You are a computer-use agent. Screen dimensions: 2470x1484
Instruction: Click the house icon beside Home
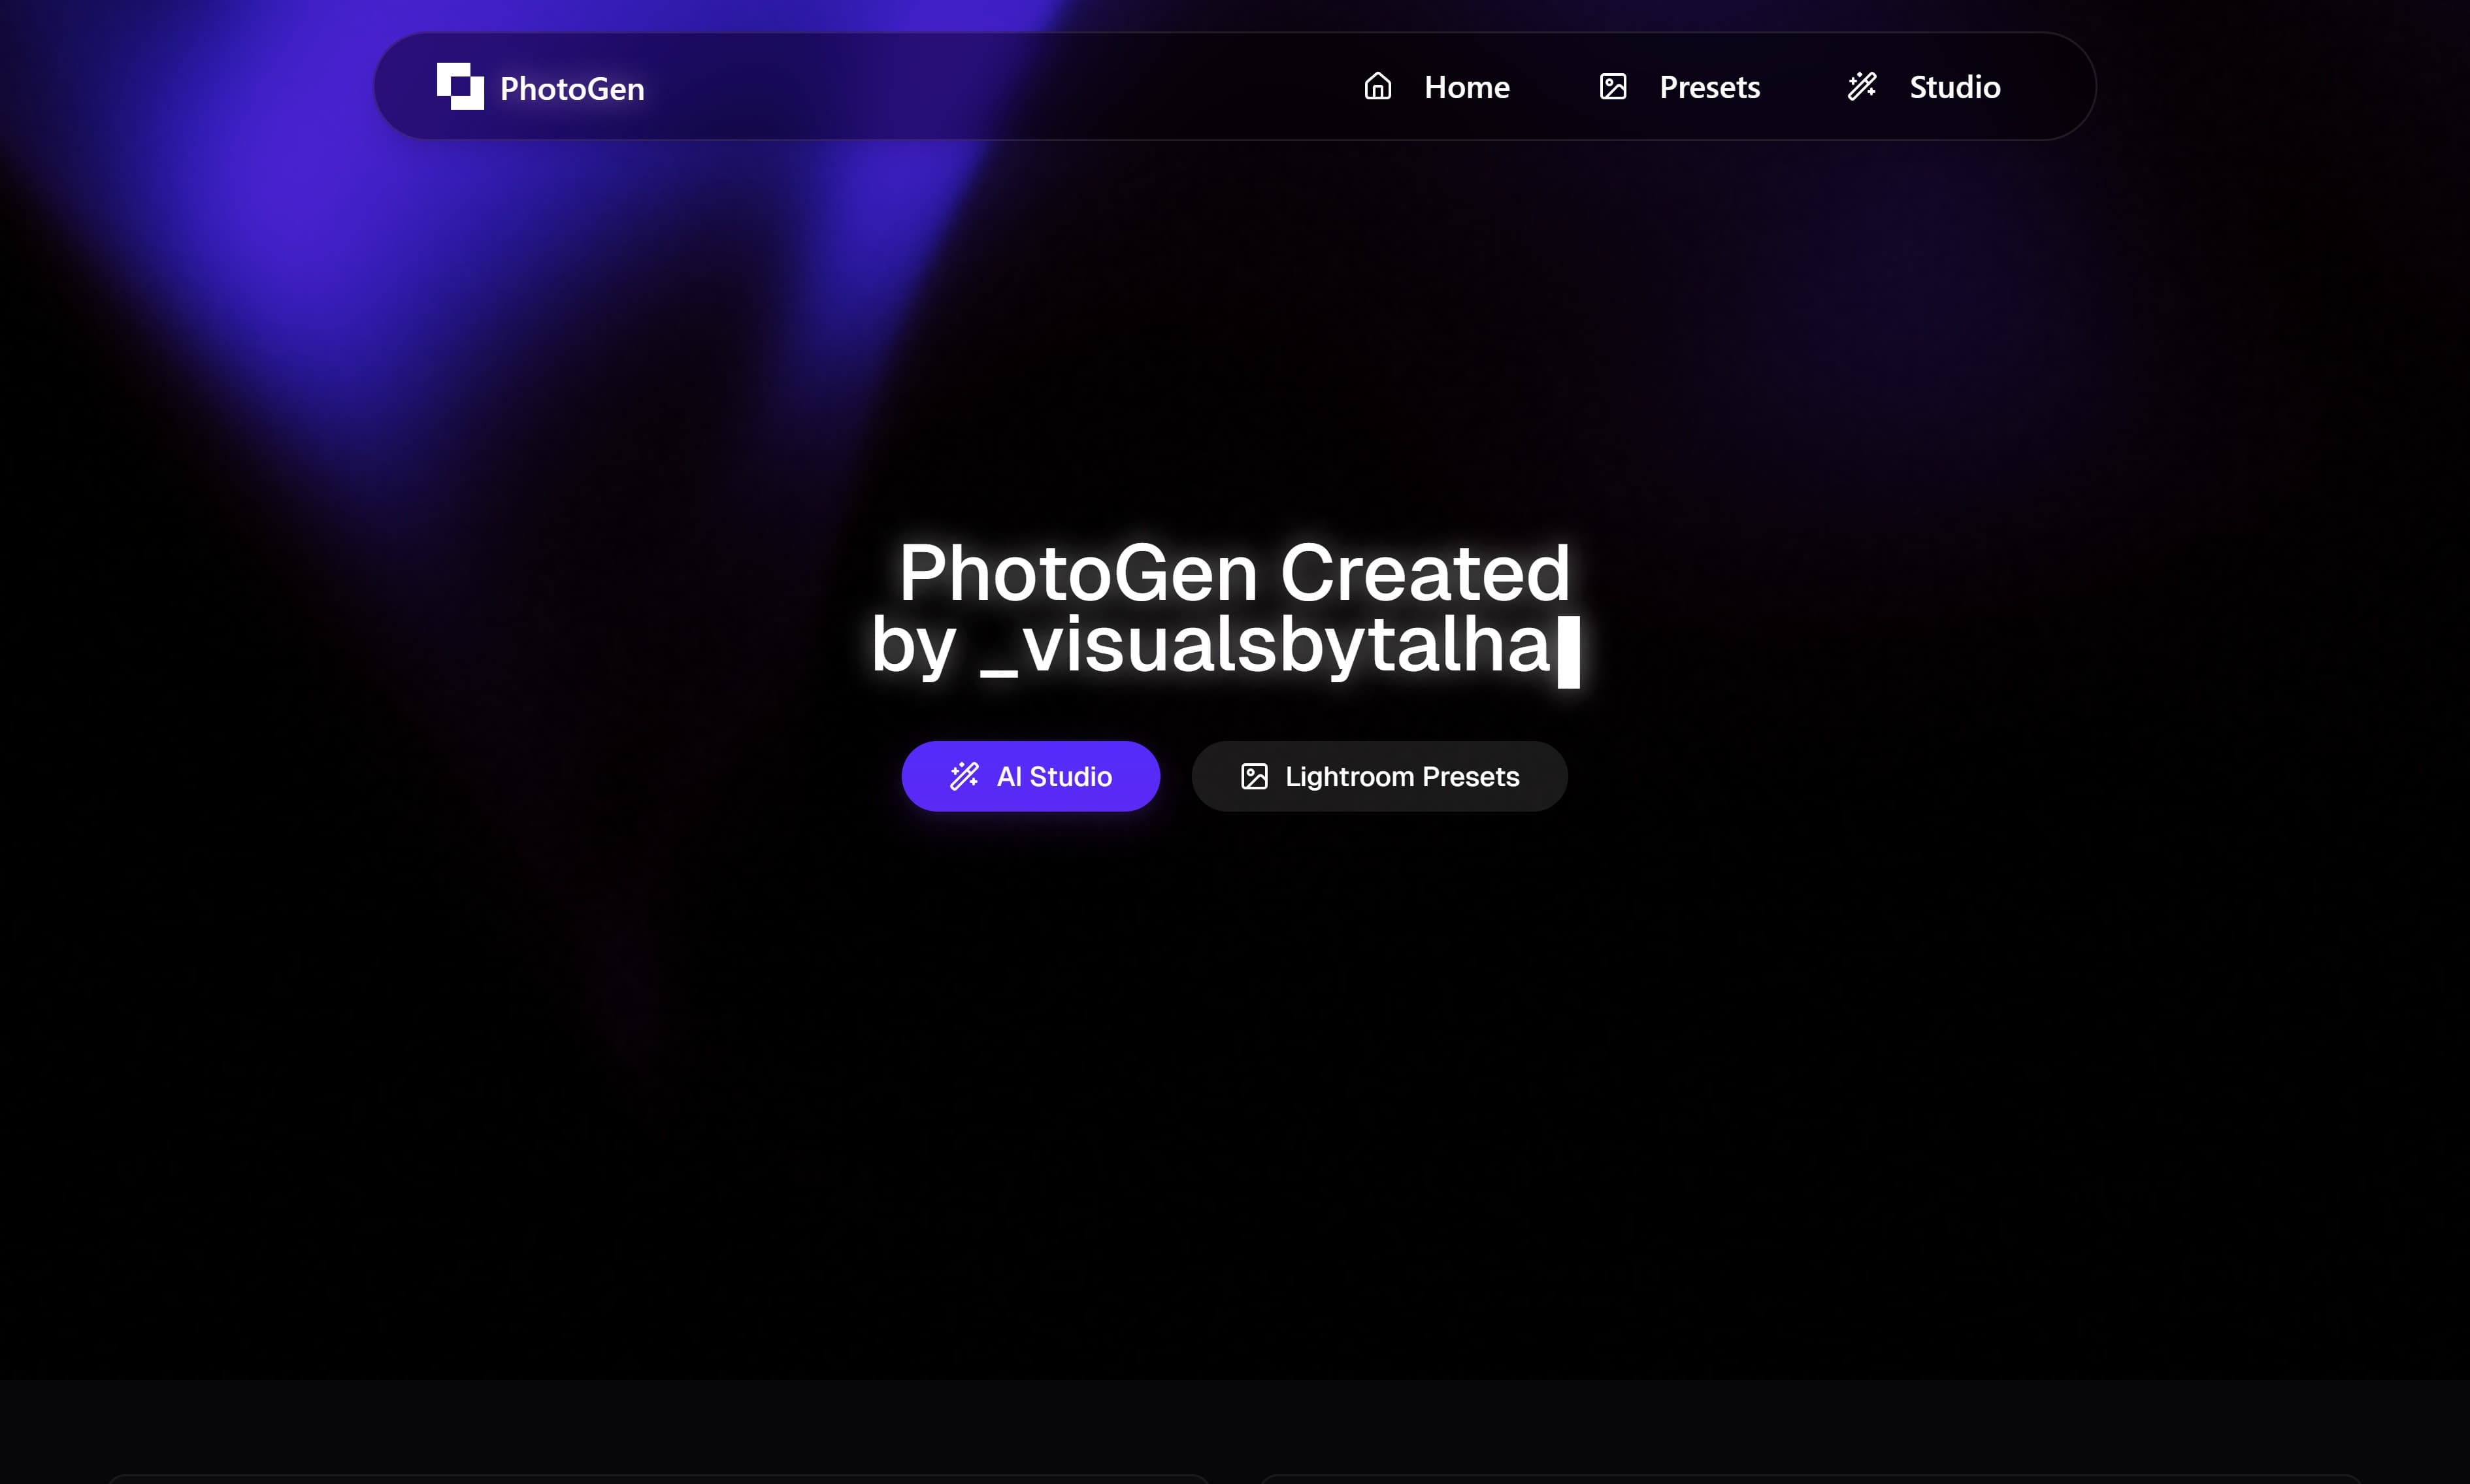pyautogui.click(x=1377, y=86)
